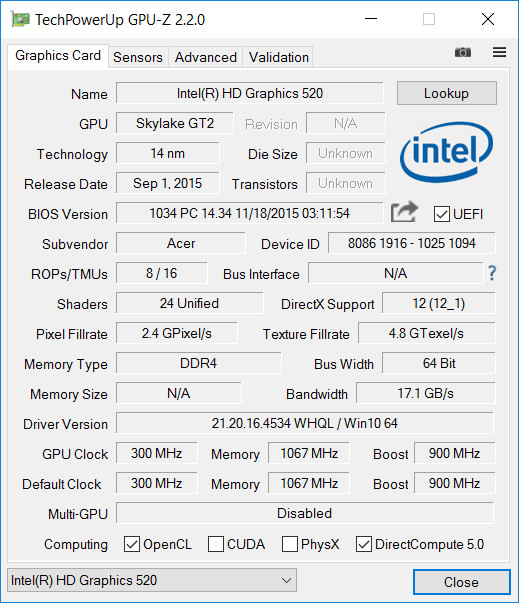Toggle the OpenCL checkbox
Viewport: 519px width, 603px height.
[131, 544]
